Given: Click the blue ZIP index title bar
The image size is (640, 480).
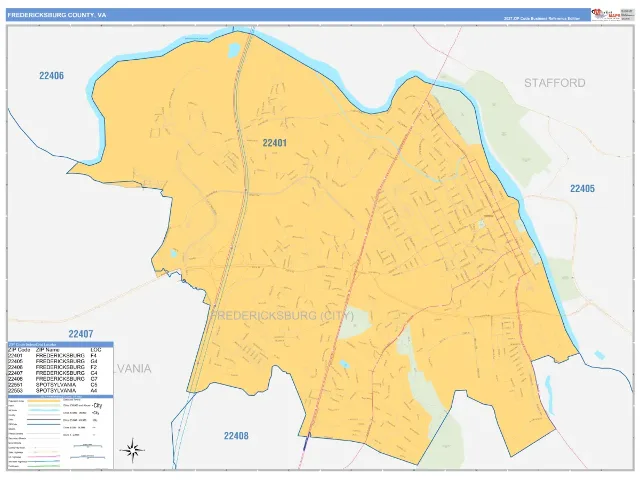Looking at the screenshot, I should (61, 344).
